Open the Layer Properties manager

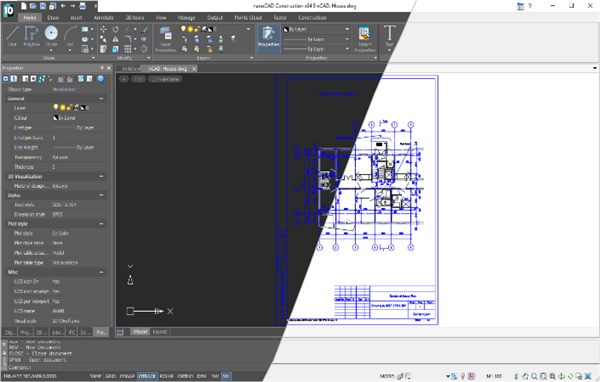click(166, 39)
